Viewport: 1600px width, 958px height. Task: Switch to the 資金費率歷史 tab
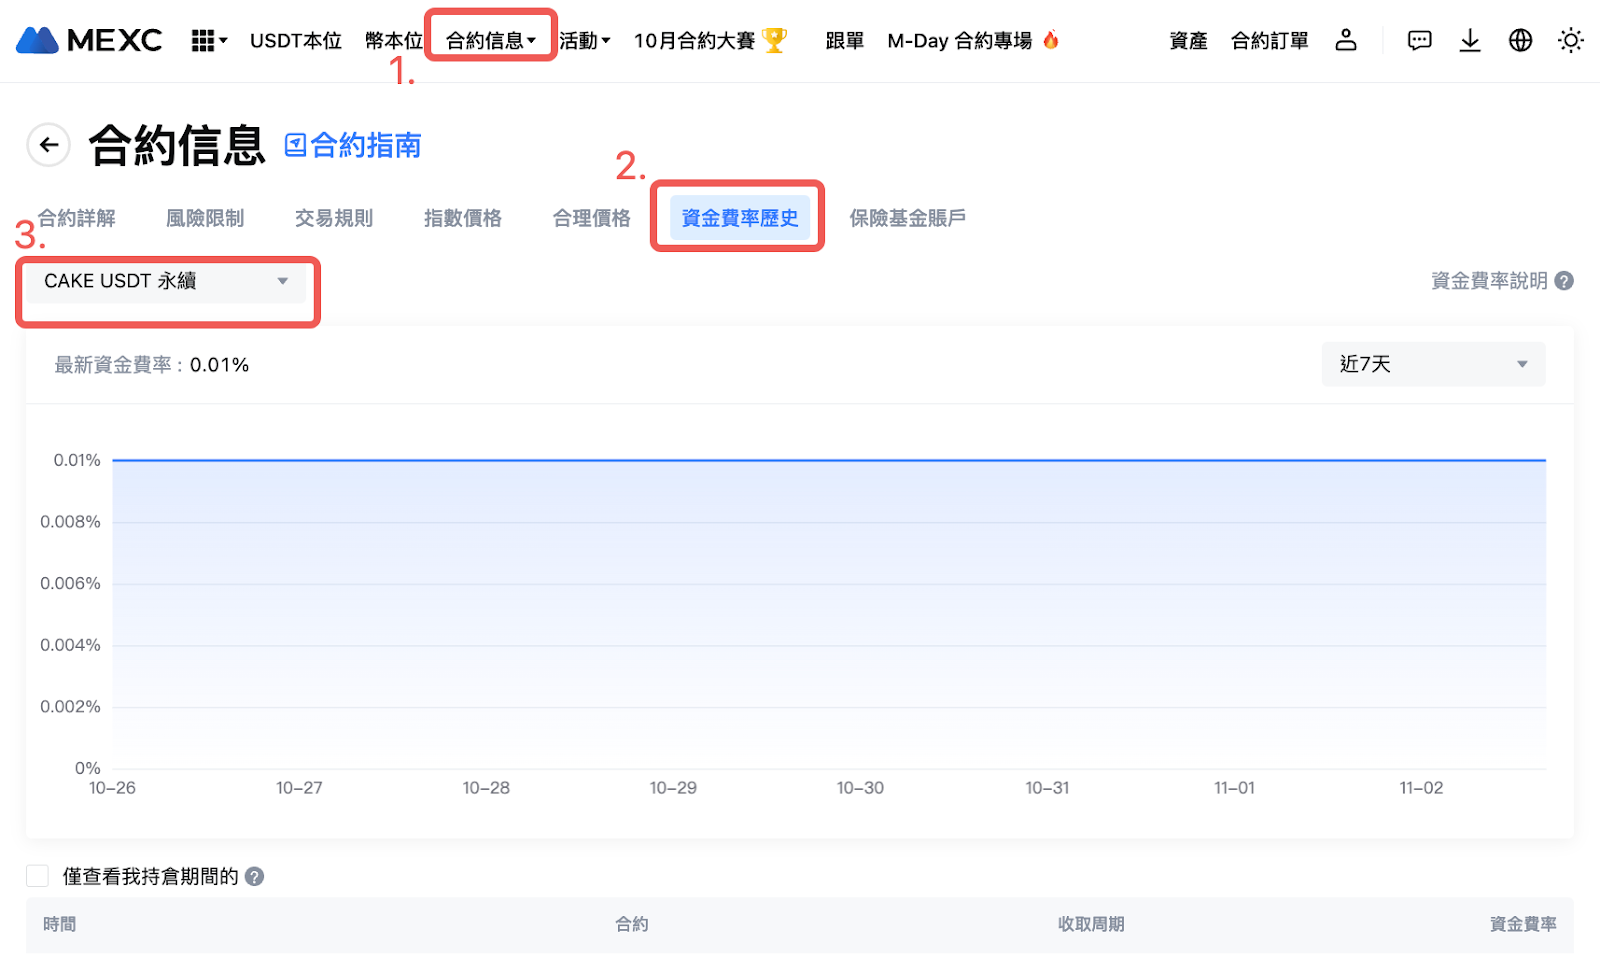coord(739,218)
